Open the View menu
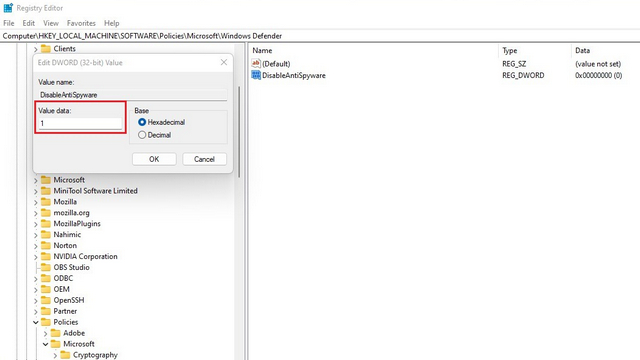Screen dimensions: 640x360 (51, 23)
